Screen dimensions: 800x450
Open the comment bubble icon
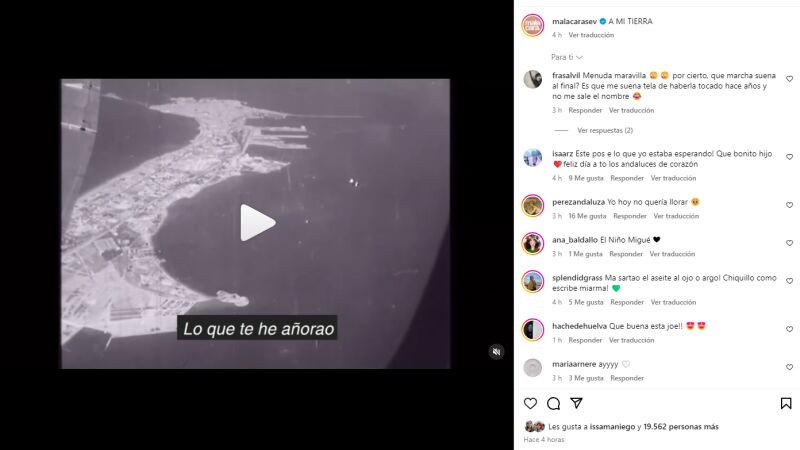pyautogui.click(x=554, y=404)
